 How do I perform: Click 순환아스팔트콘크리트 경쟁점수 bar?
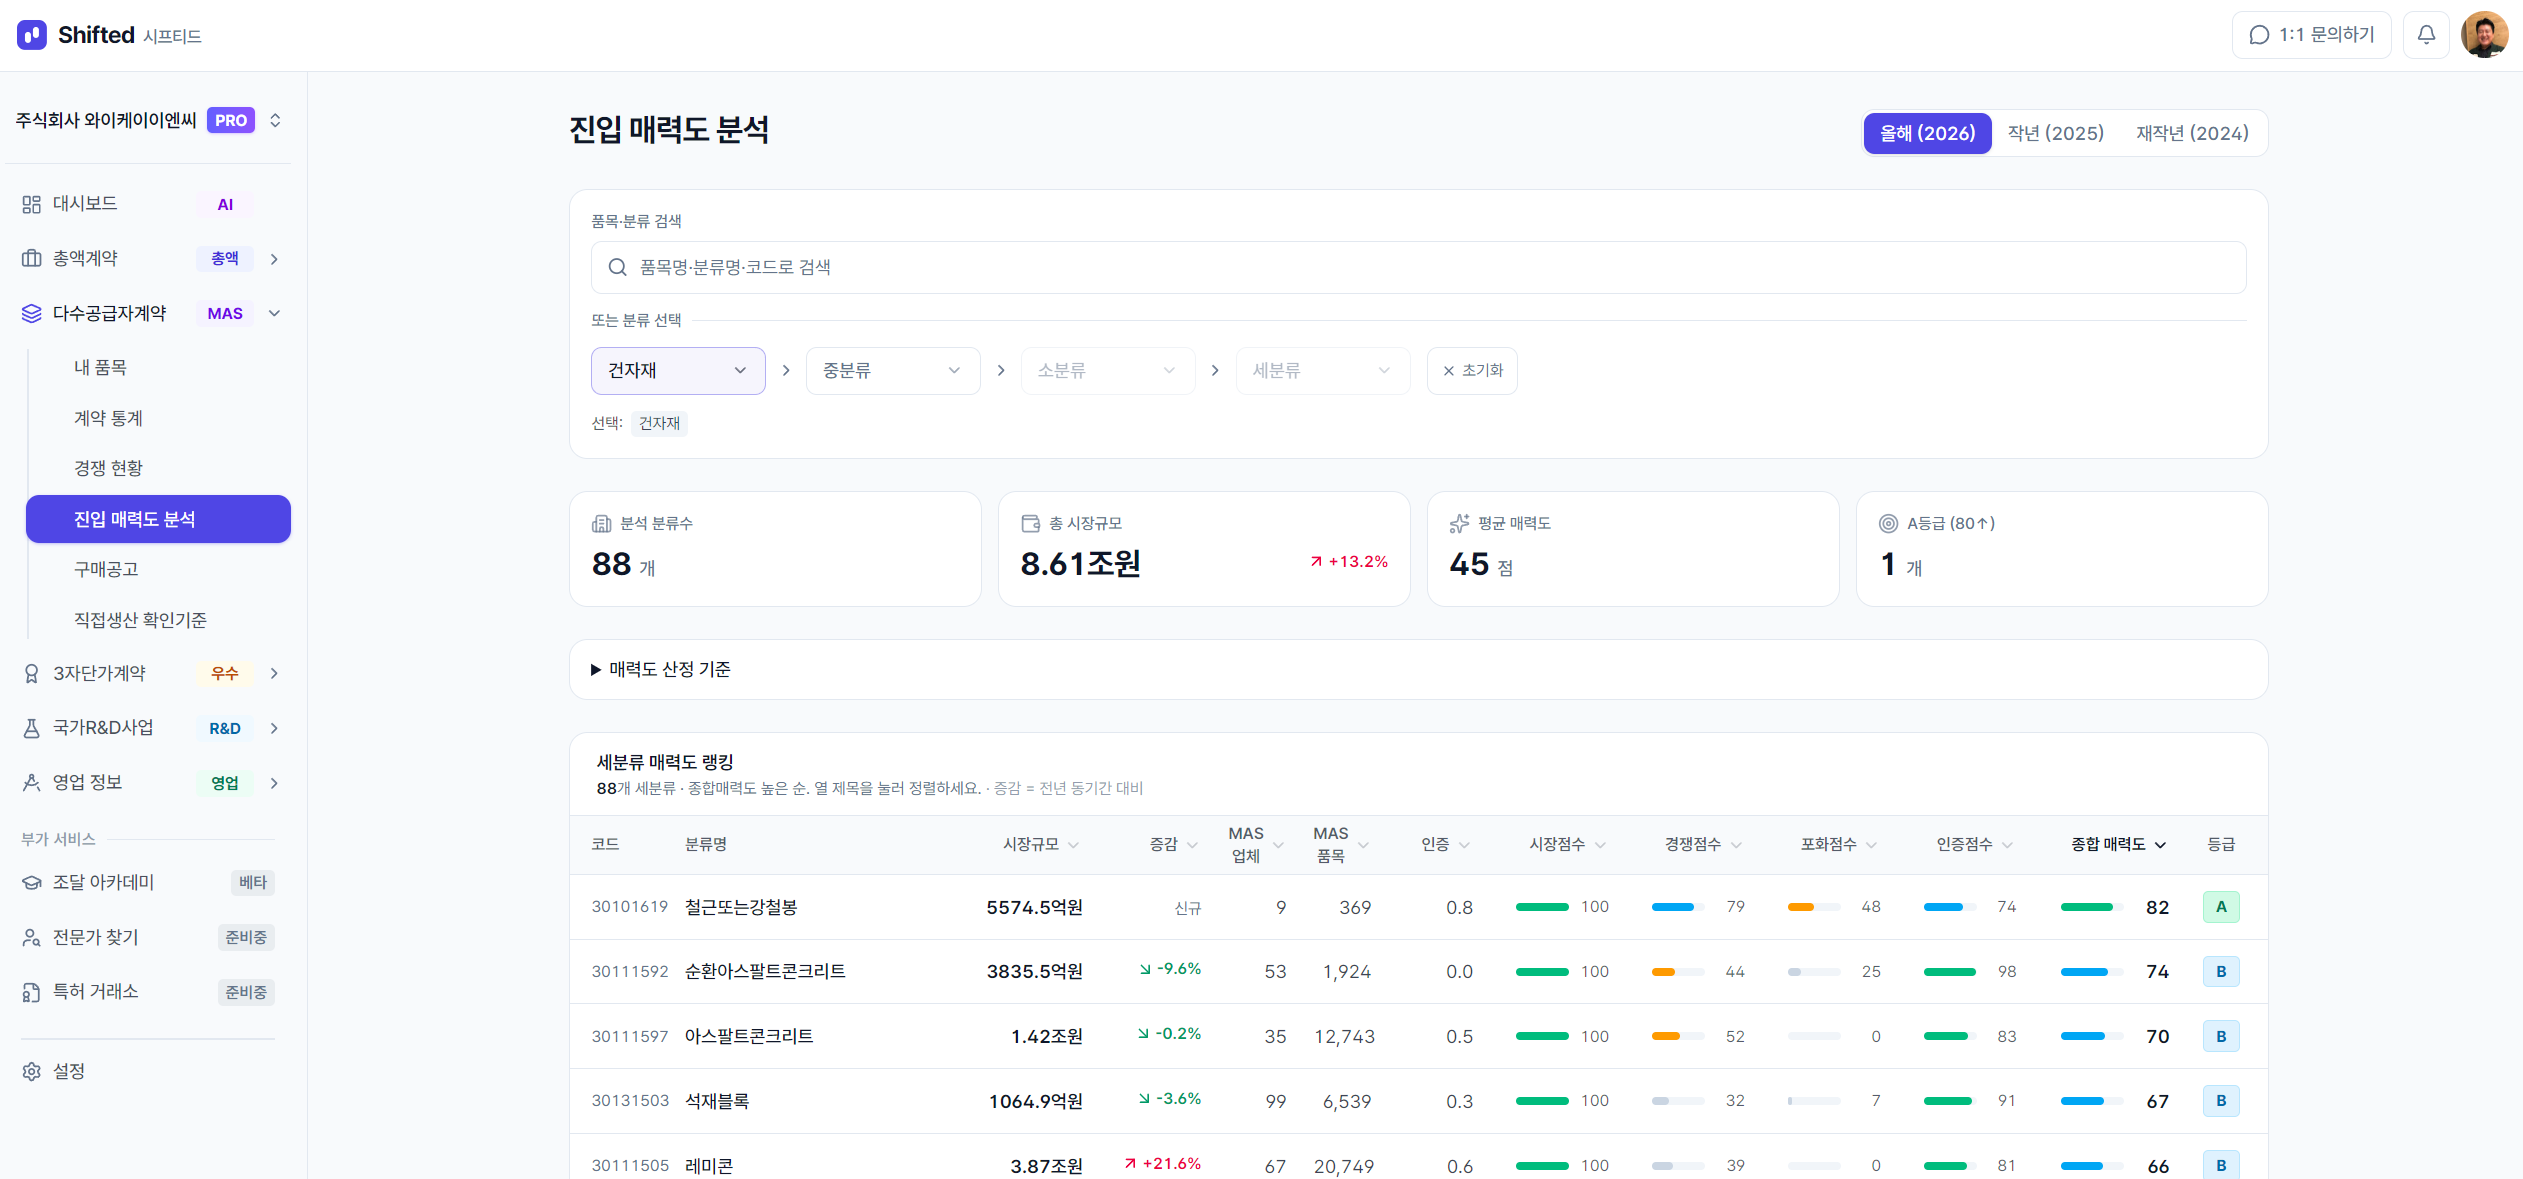tap(1678, 972)
